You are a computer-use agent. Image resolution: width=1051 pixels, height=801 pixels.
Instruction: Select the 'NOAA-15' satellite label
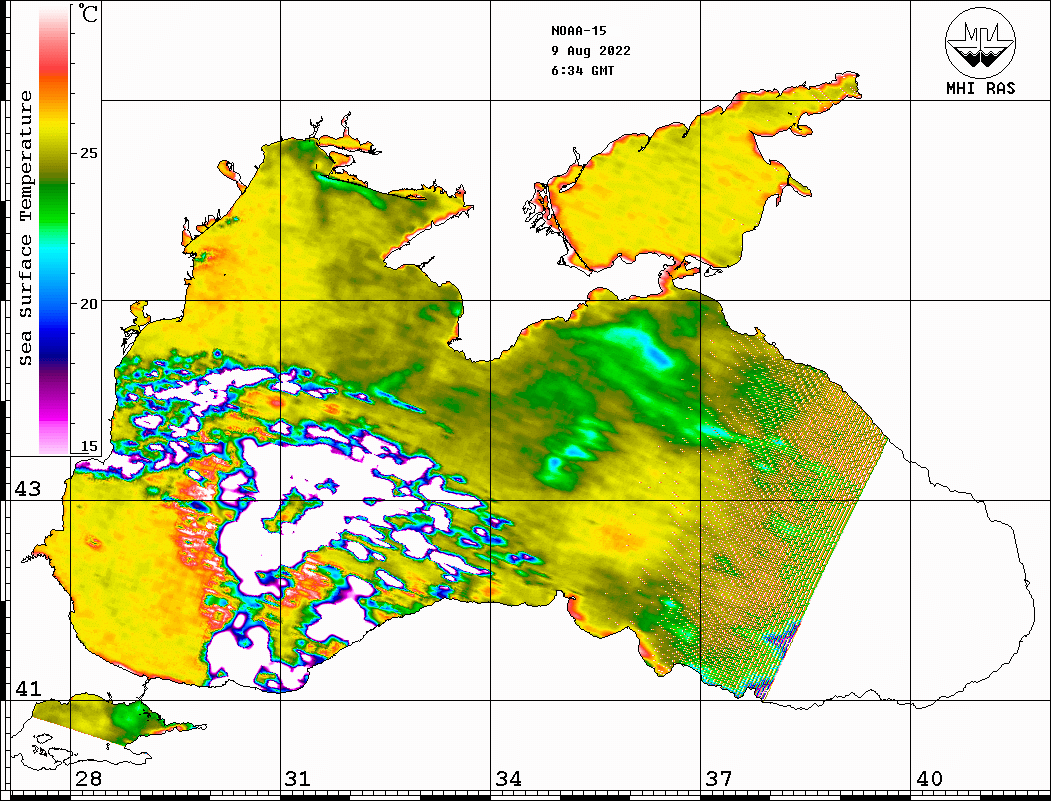coord(578,31)
